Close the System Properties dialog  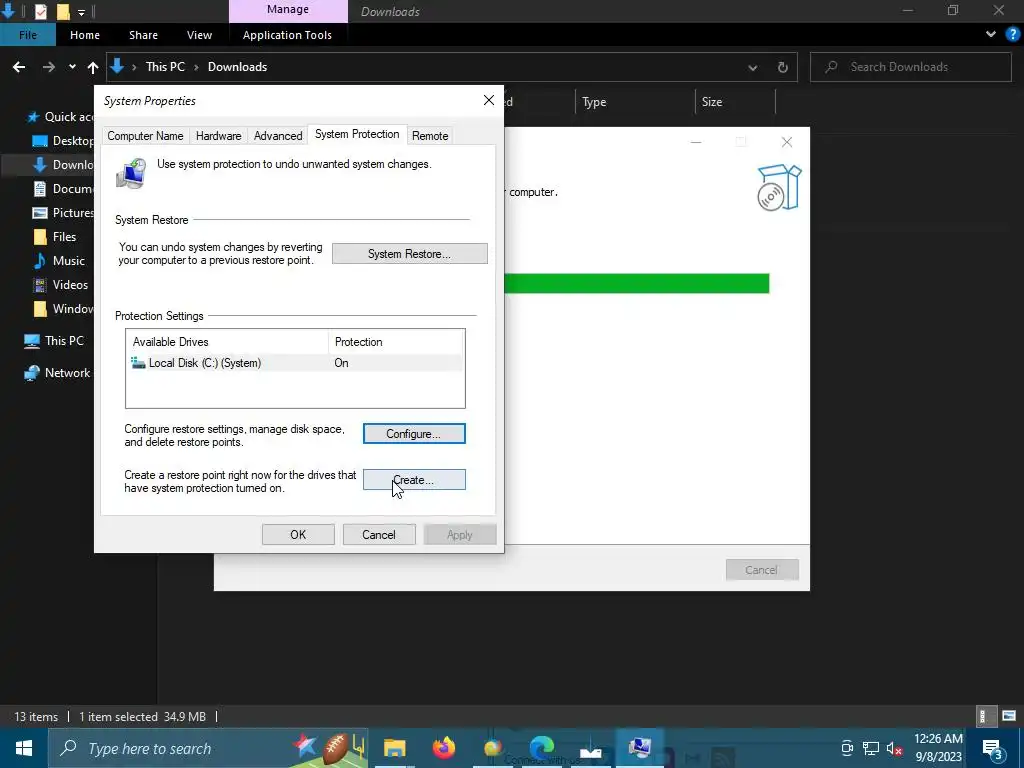tap(488, 100)
